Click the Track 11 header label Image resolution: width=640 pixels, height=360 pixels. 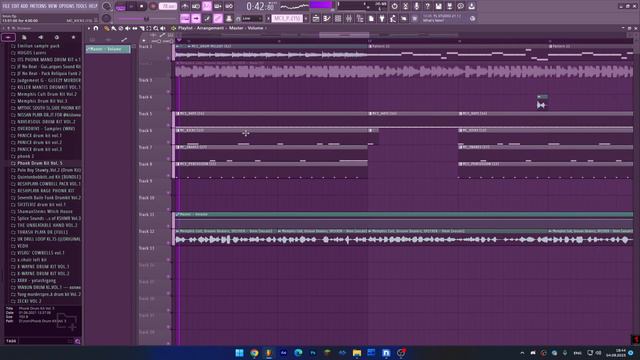[x=146, y=214]
